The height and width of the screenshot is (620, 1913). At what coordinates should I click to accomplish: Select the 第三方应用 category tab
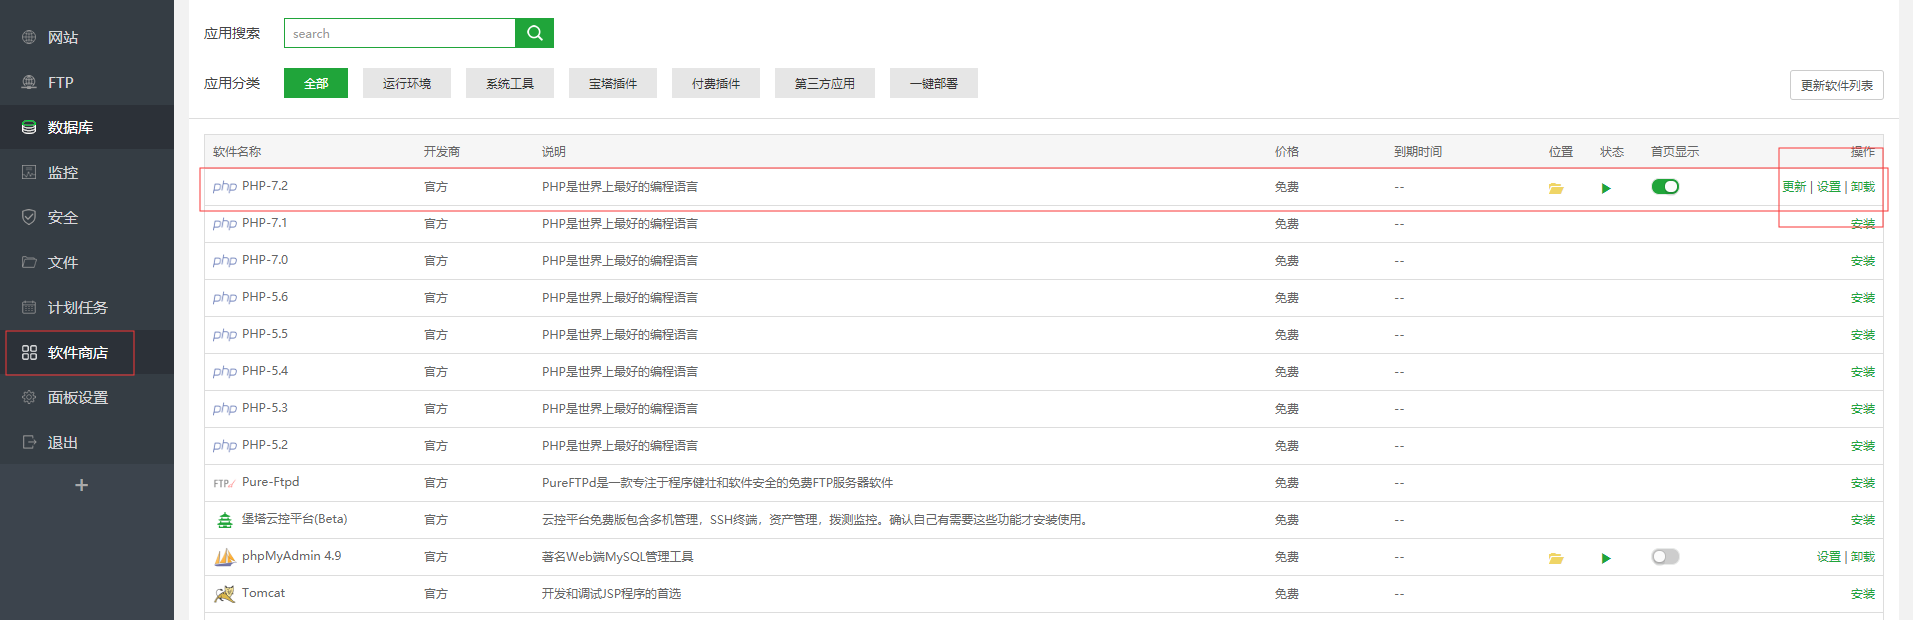tap(825, 83)
